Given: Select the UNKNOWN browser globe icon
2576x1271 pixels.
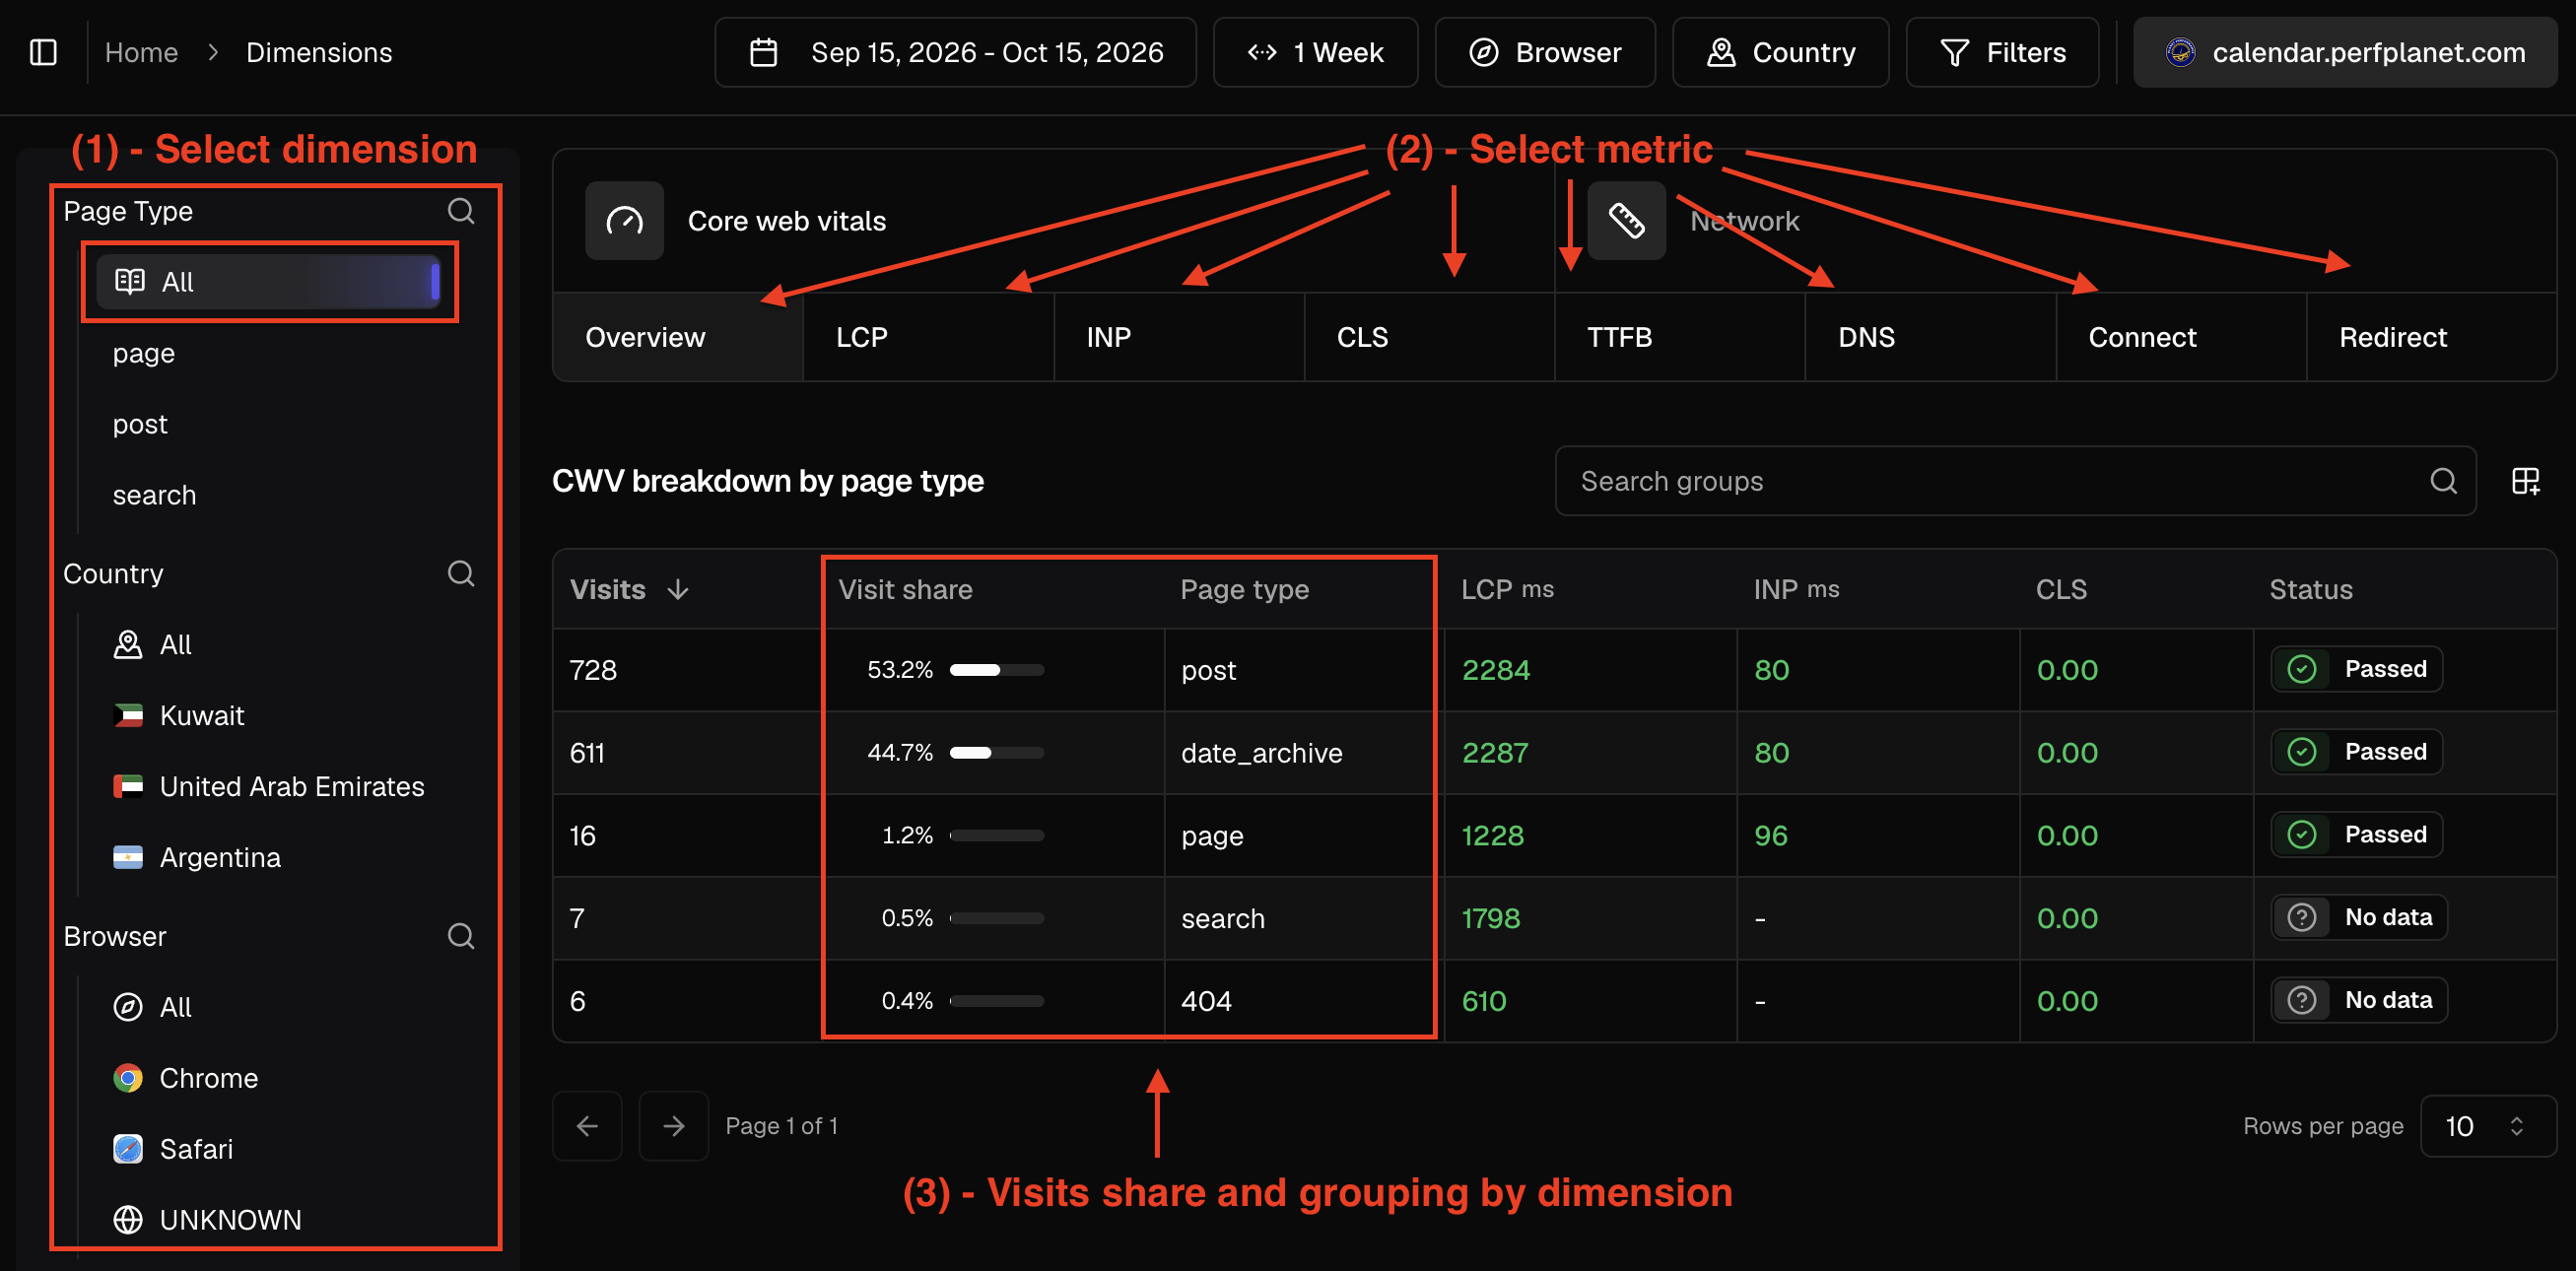Looking at the screenshot, I should coord(128,1220).
